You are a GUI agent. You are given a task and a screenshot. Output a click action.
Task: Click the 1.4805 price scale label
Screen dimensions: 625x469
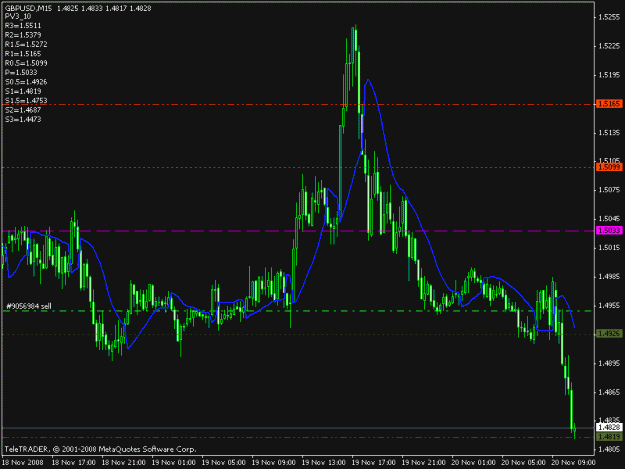pyautogui.click(x=609, y=450)
